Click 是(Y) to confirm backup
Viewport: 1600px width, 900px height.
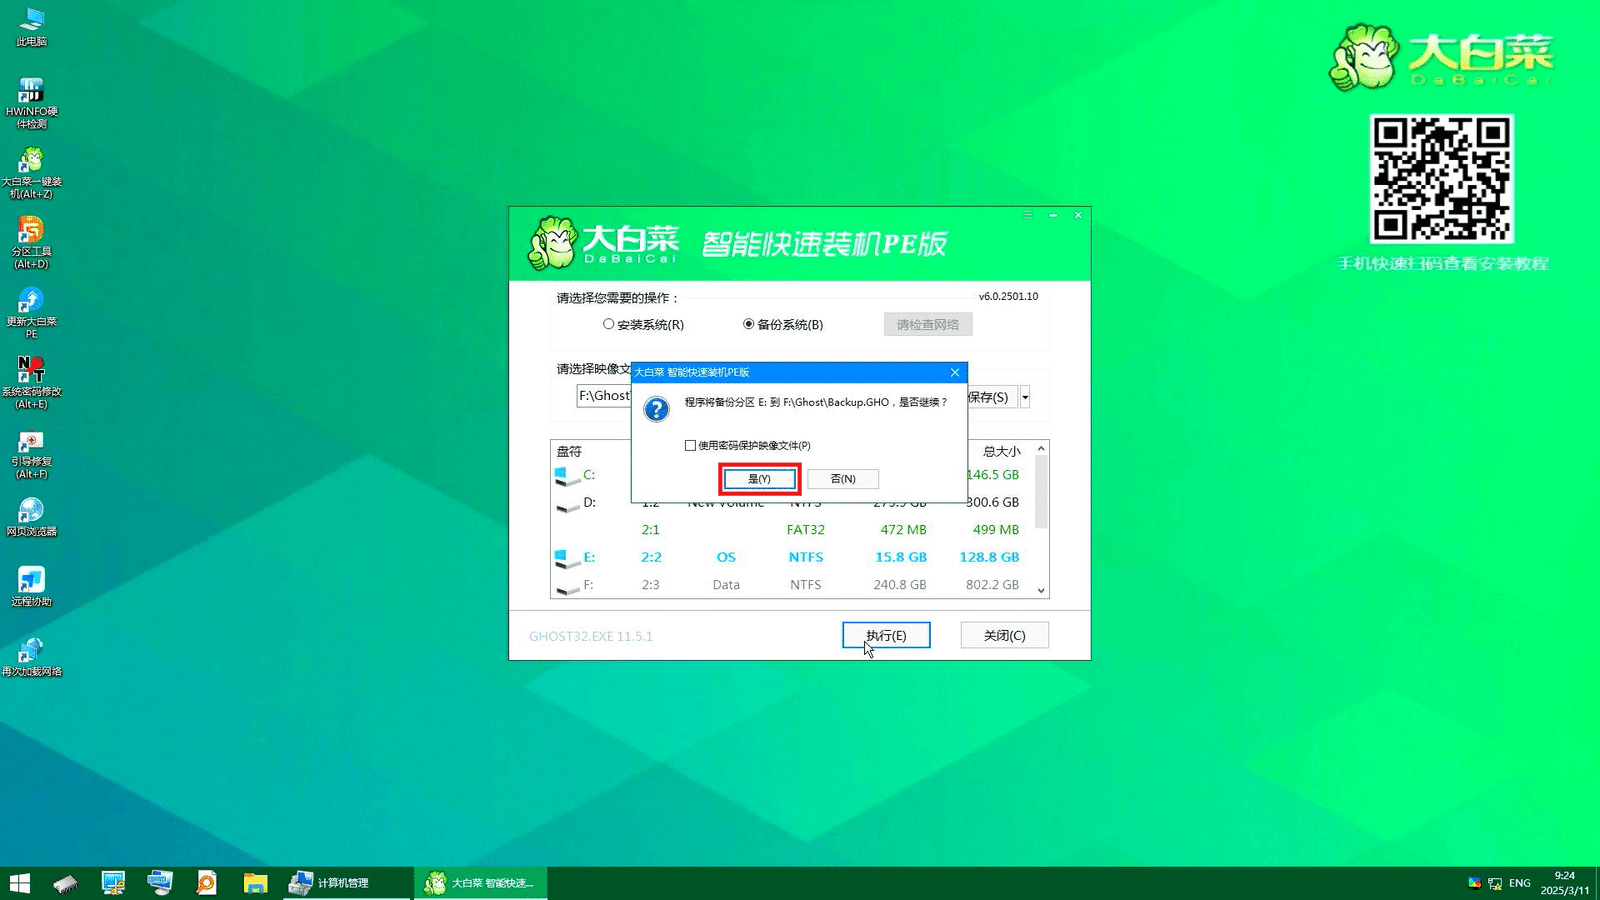pos(760,479)
